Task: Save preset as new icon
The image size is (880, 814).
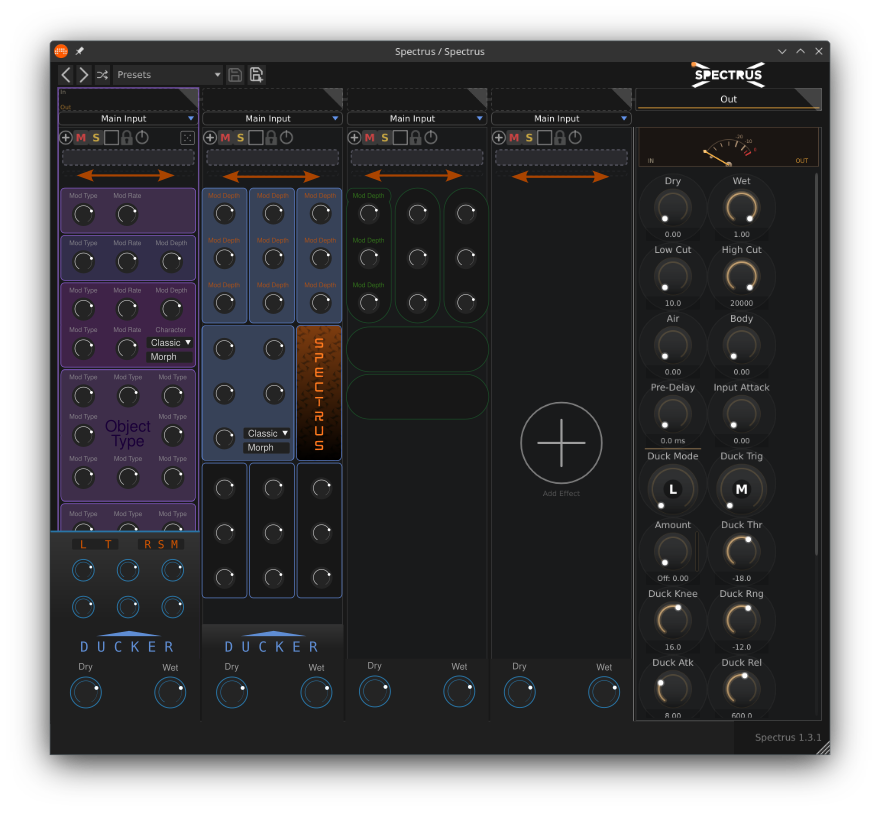Action: click(256, 75)
